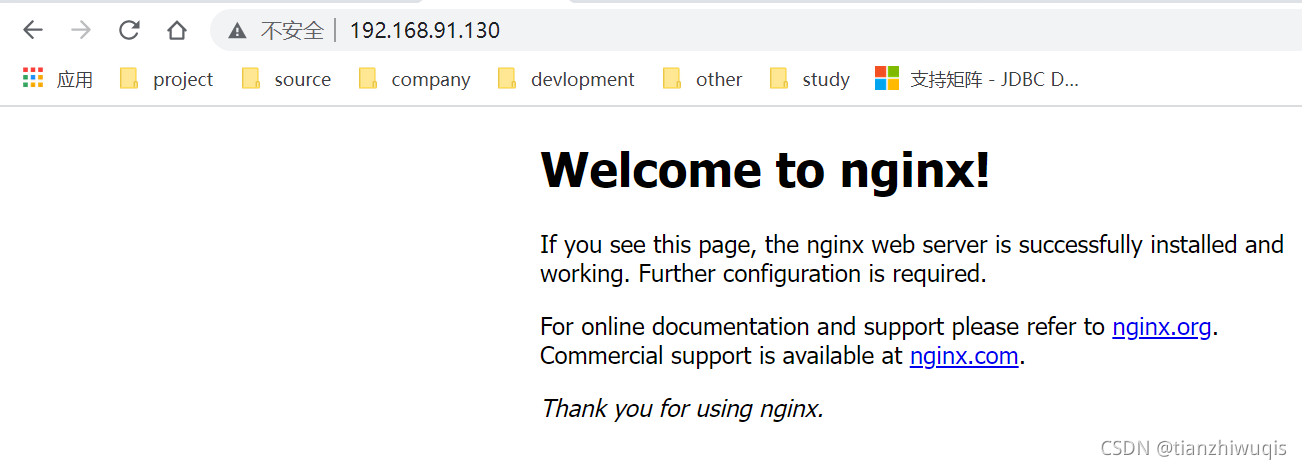
Task: Open the project bookmark folder
Action: tap(166, 79)
